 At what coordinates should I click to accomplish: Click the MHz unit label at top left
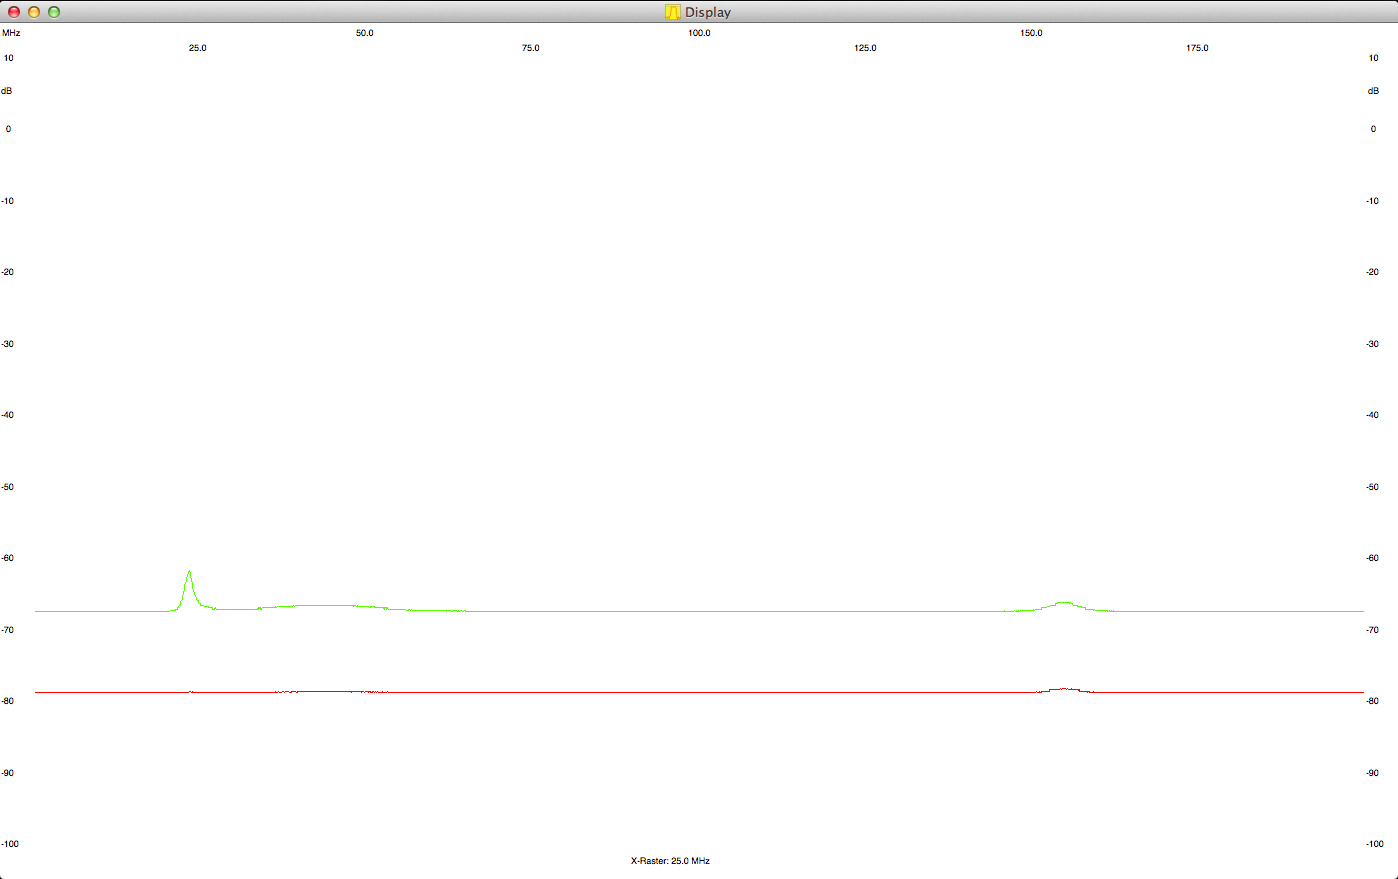pos(11,33)
